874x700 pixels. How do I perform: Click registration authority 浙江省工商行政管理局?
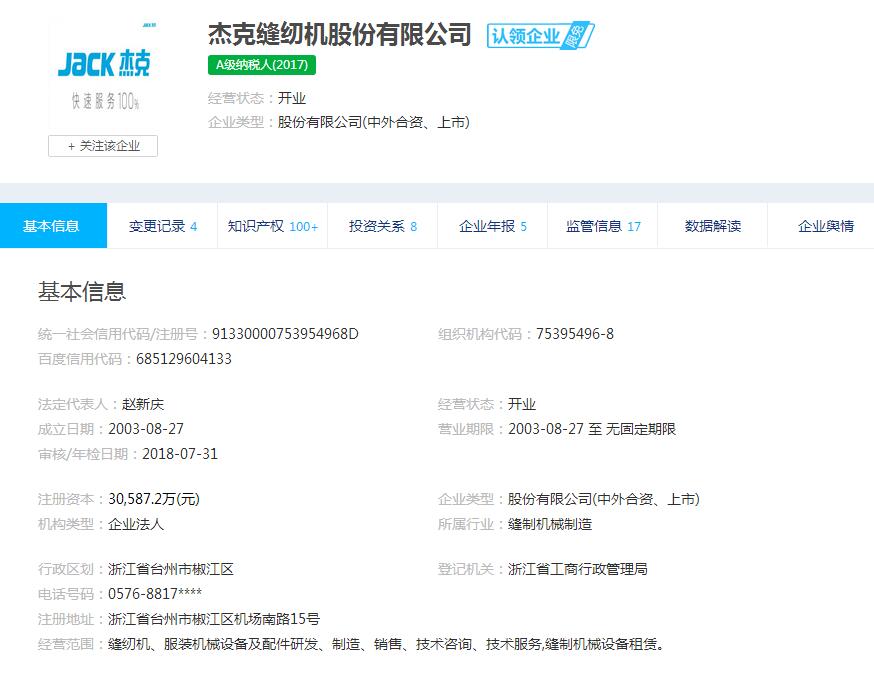tap(577, 569)
